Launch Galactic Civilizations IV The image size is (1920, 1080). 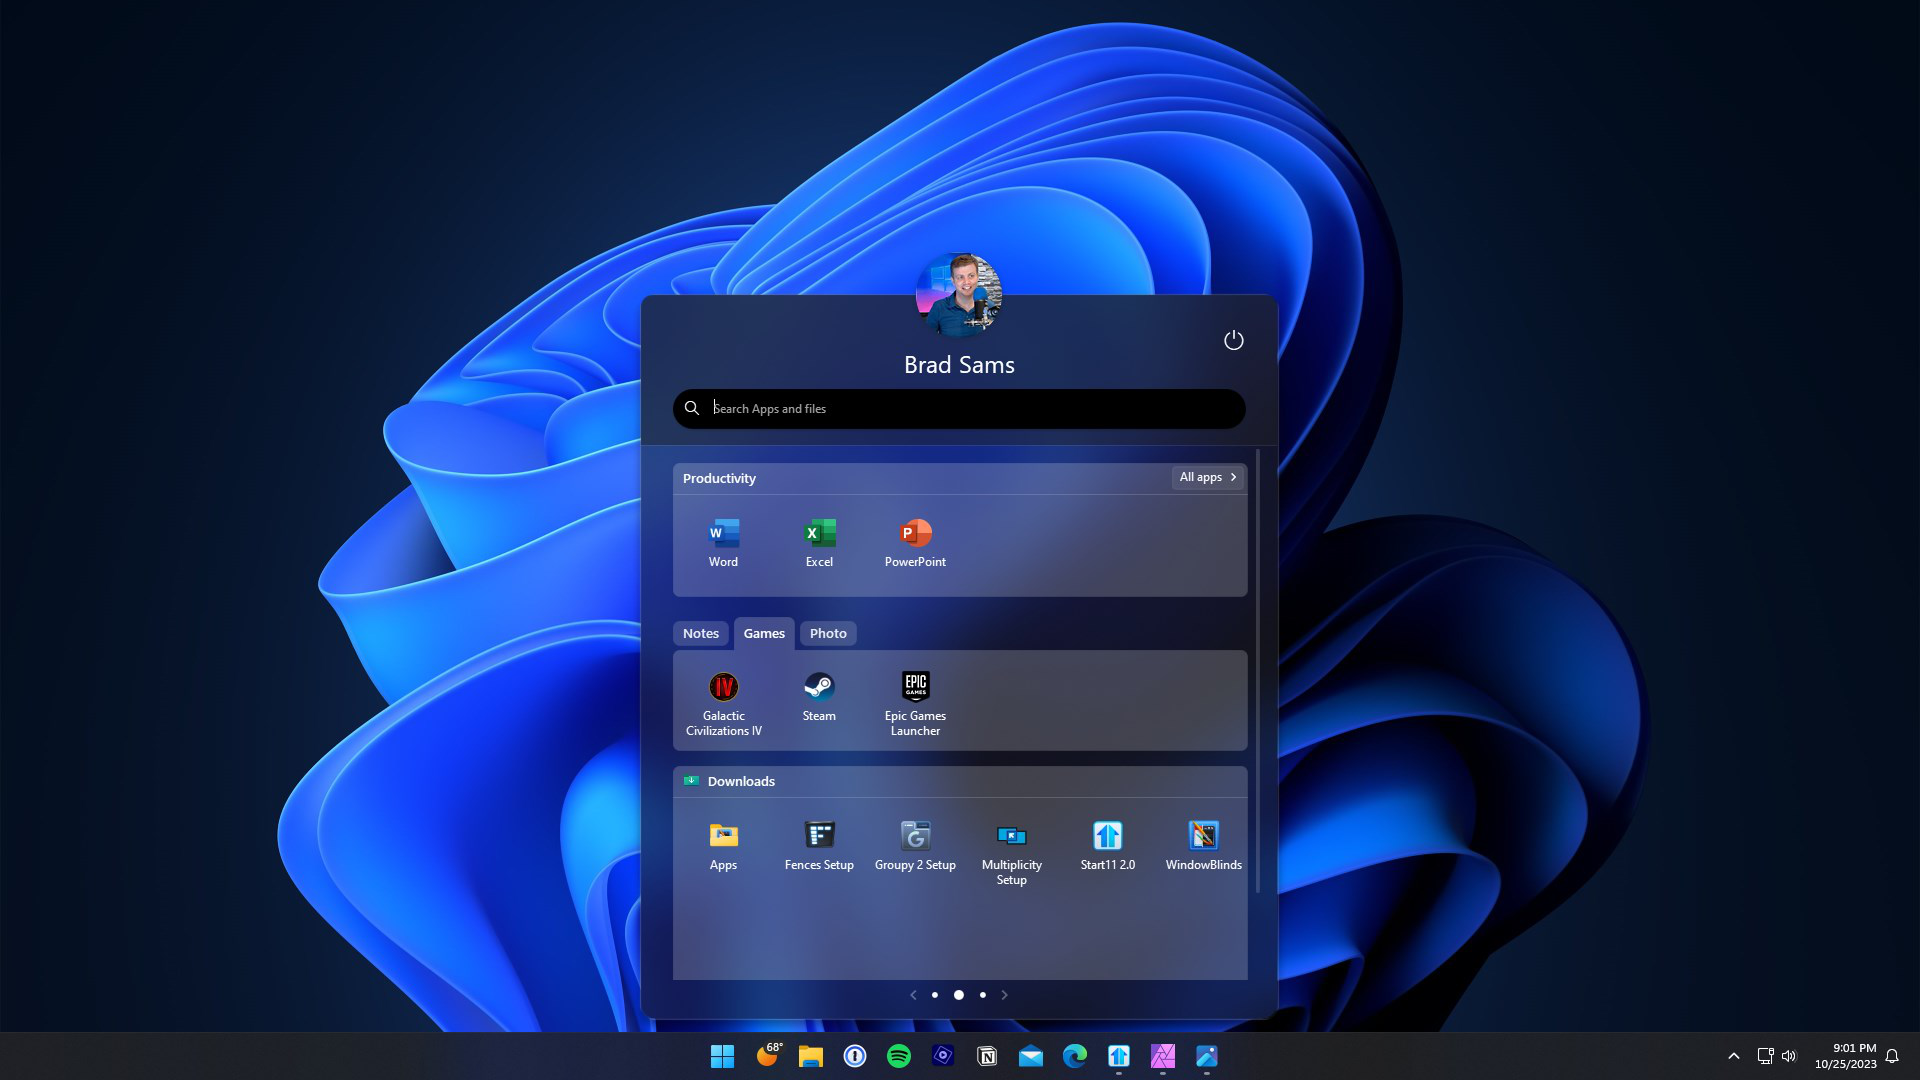coord(723,686)
